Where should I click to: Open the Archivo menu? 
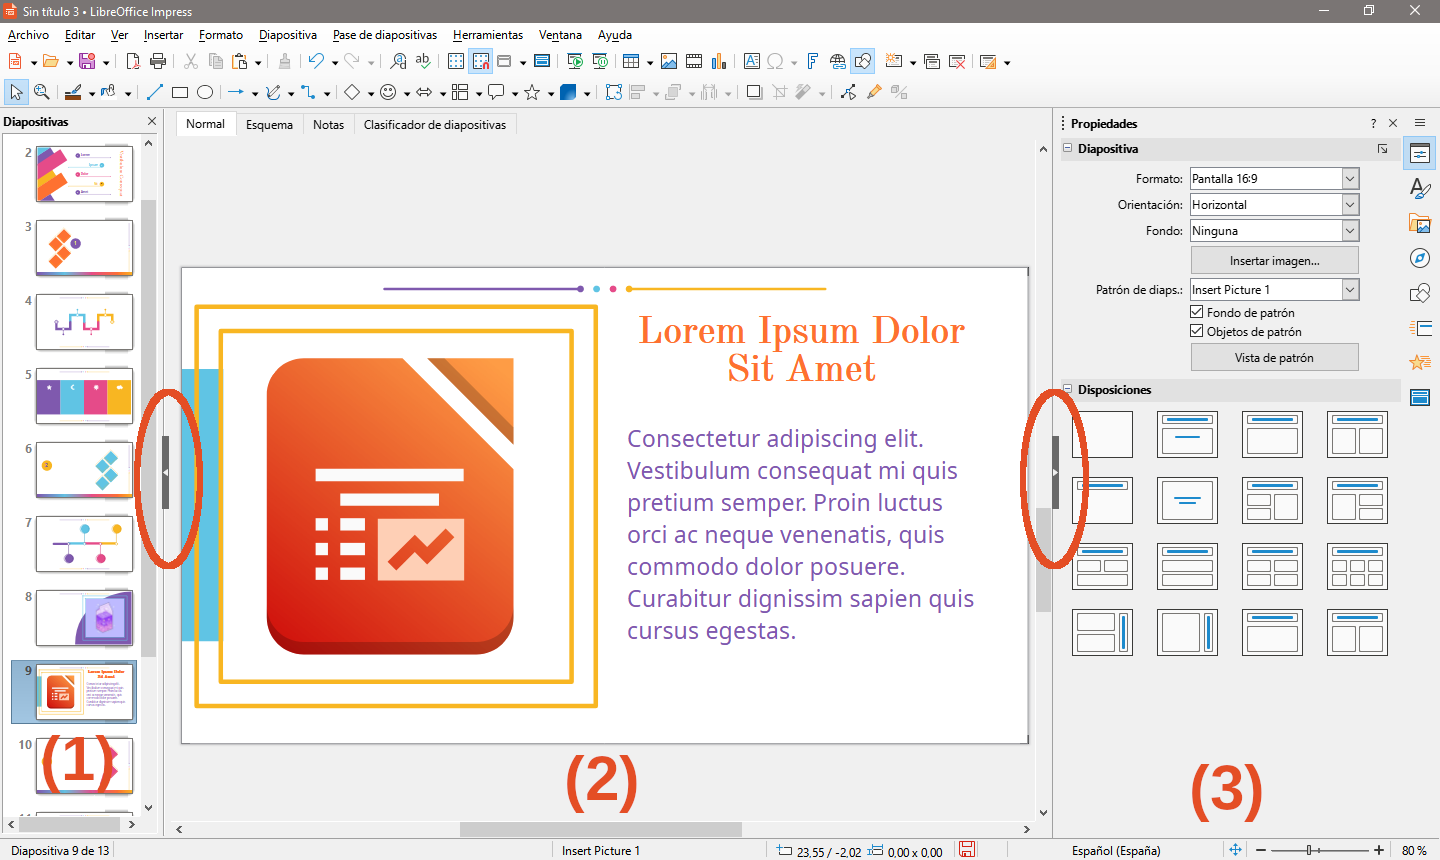click(x=28, y=35)
